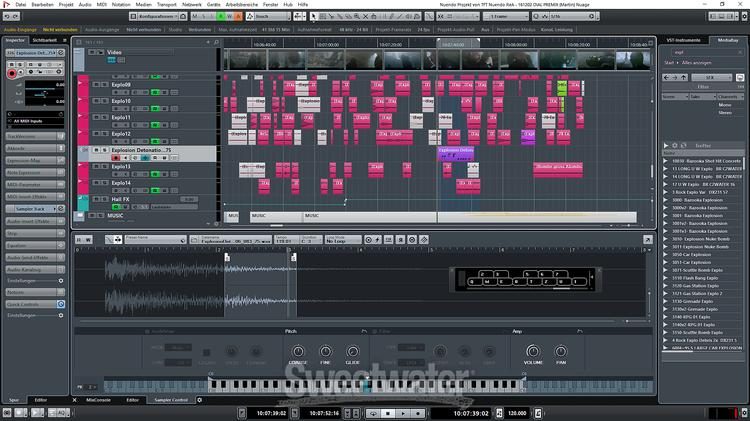This screenshot has width=750, height=421.
Task: Toggle the Read automation R in sampler toolbar
Action: pos(79,240)
